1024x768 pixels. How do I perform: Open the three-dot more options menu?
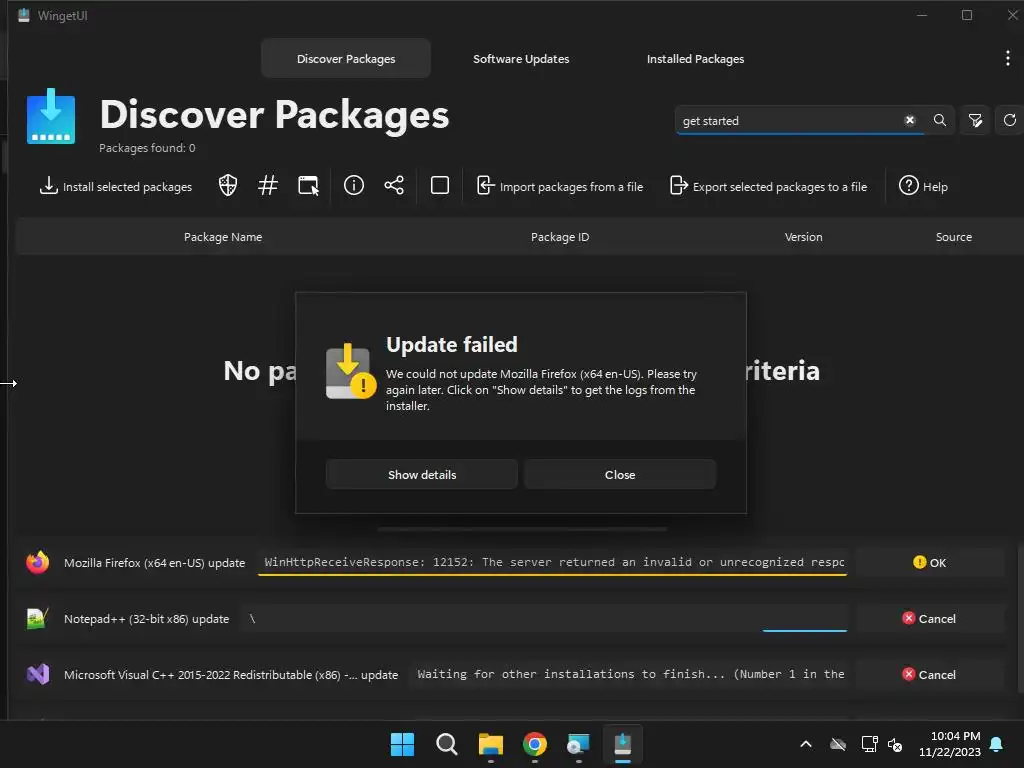[1007, 58]
